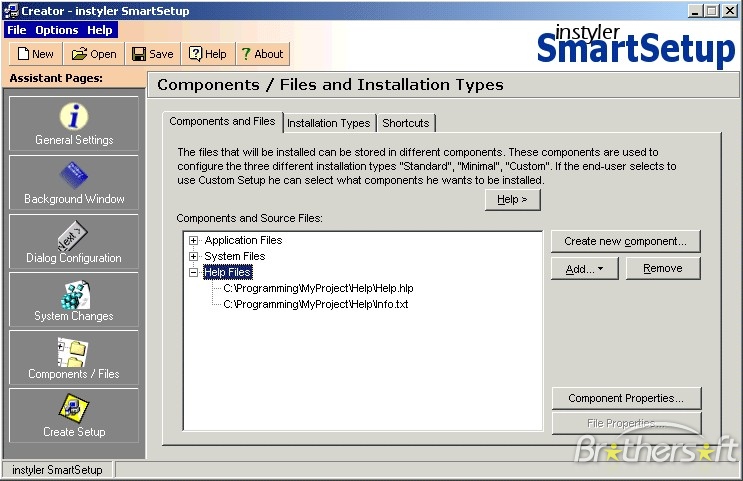Open Dialog Configuration page
Viewport: 743px width, 481px height.
[x=74, y=242]
